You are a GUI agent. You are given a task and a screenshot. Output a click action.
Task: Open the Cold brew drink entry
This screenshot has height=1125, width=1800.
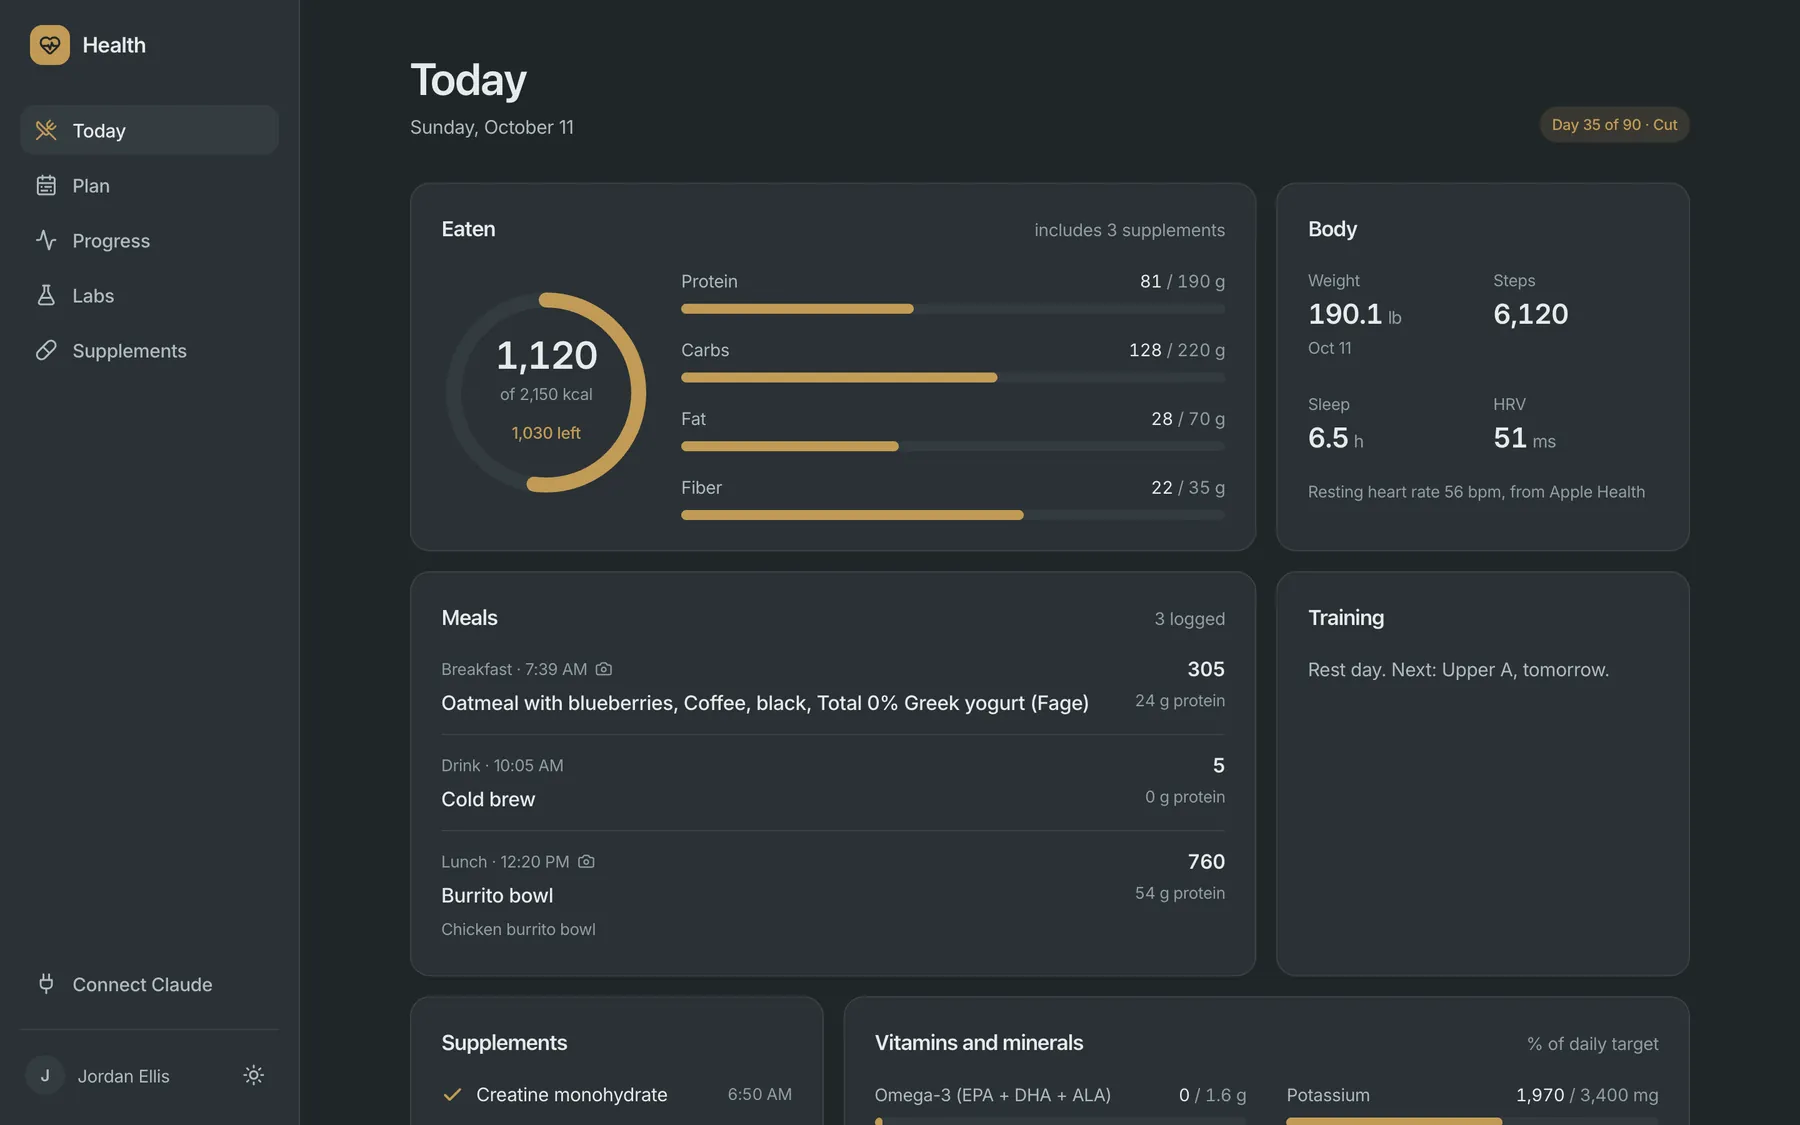tap(833, 782)
